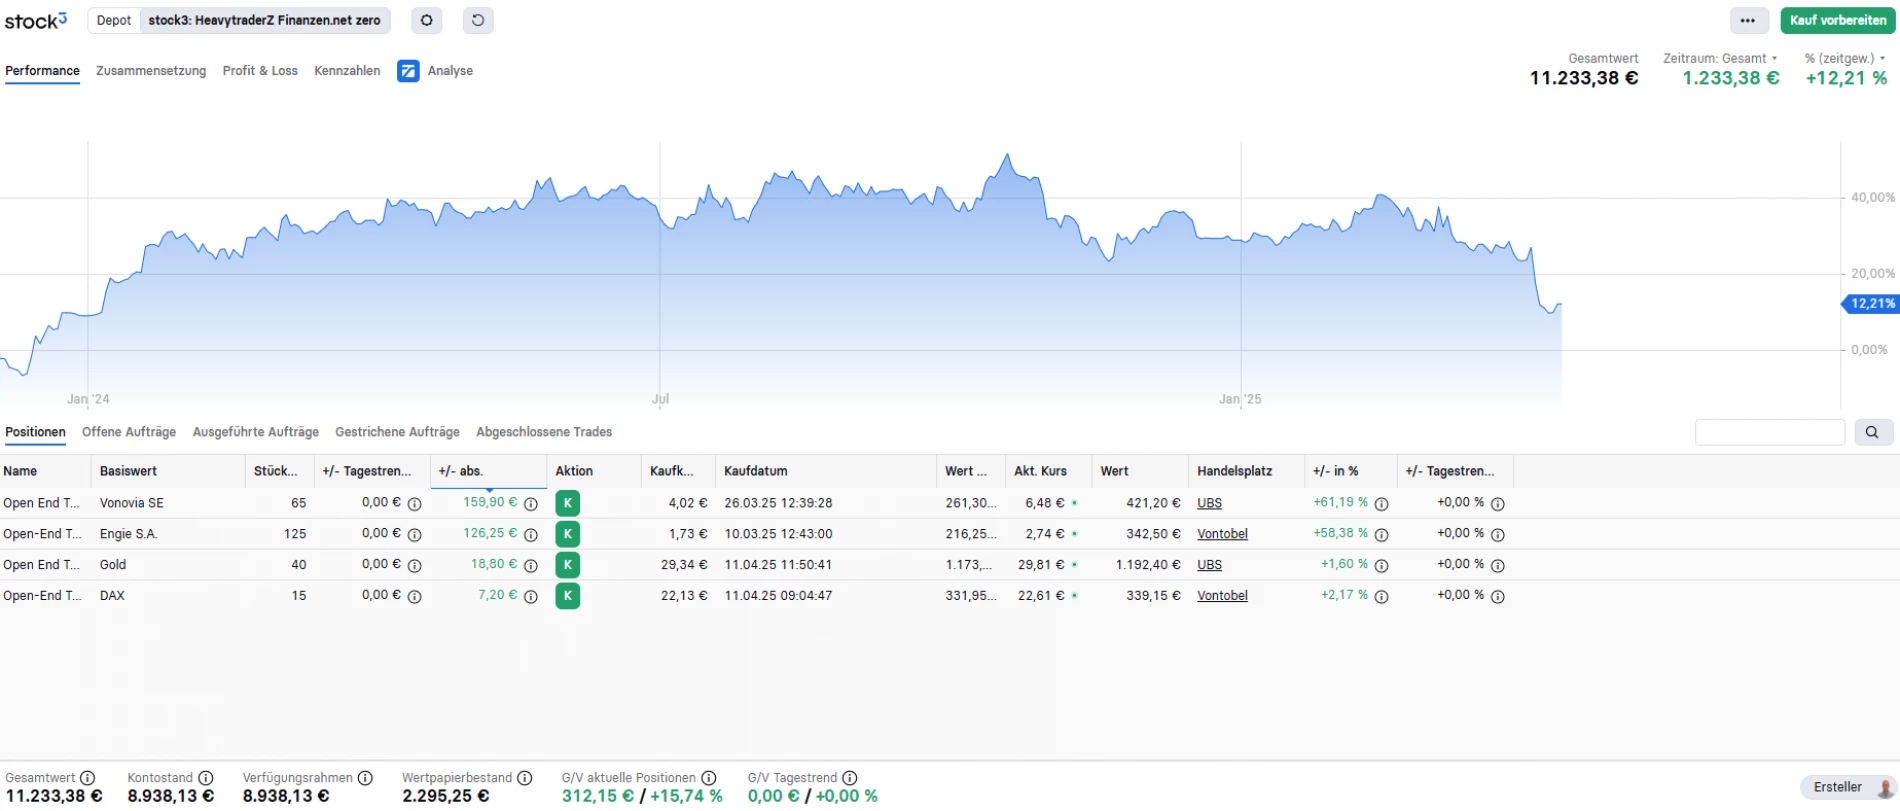Screen dimensions: 1900x811
Task: Click green K action icon for DAX row
Action: click(x=567, y=596)
